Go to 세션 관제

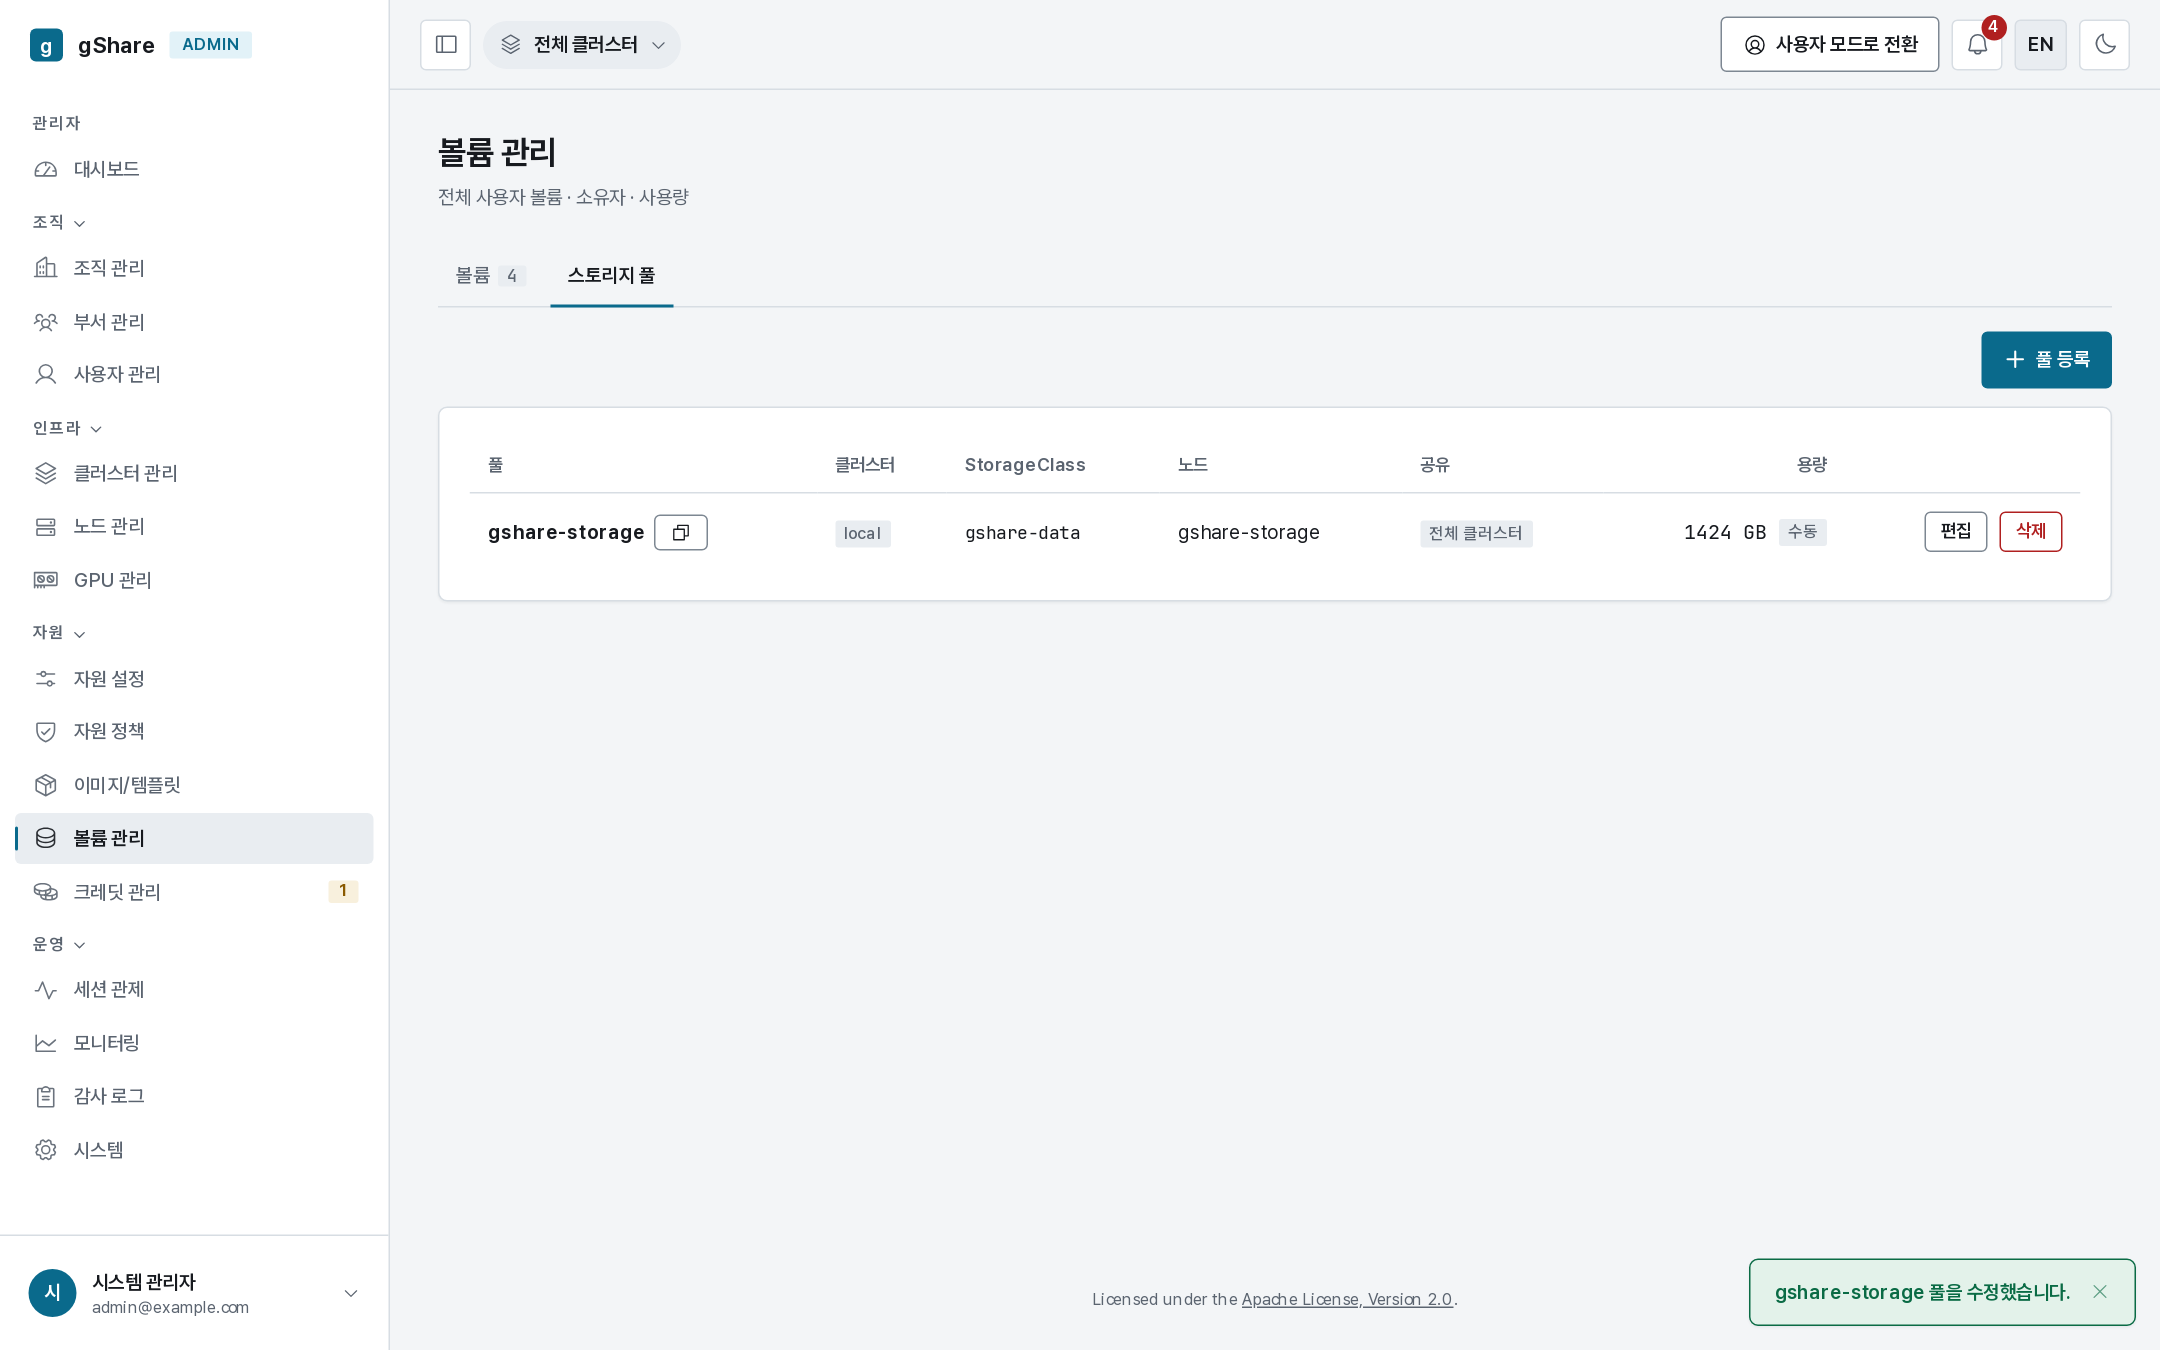pos(194,989)
